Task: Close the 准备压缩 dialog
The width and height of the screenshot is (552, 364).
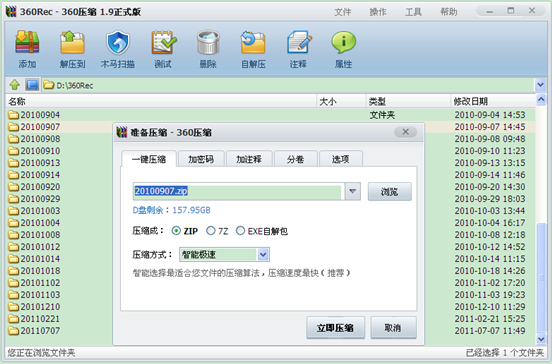Action: tap(406, 132)
